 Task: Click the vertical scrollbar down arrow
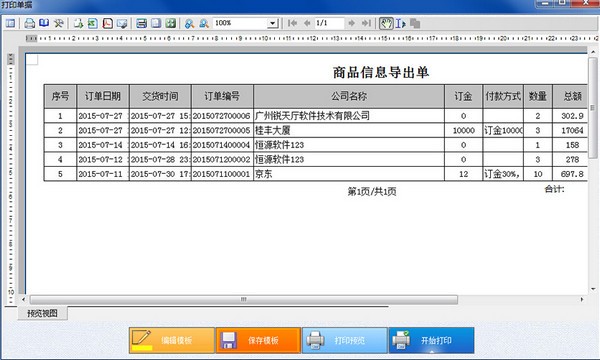click(593, 289)
